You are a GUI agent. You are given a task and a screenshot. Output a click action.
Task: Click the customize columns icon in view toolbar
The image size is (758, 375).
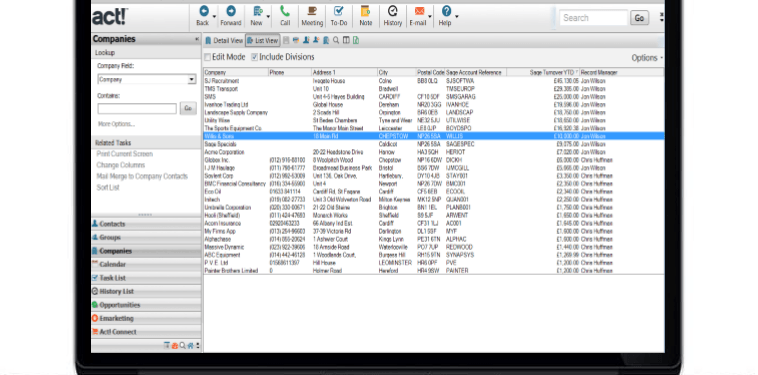[346, 41]
